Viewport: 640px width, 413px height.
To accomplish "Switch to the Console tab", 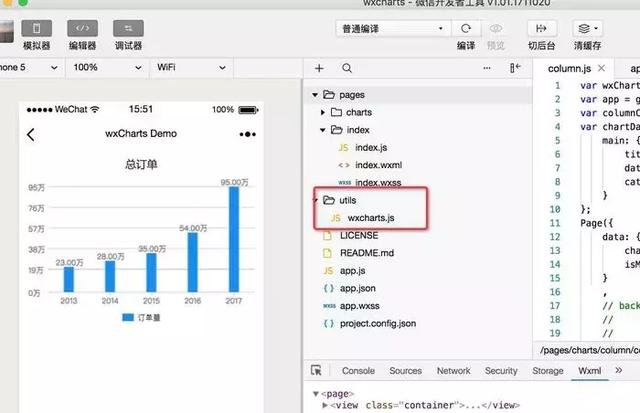I will (358, 371).
